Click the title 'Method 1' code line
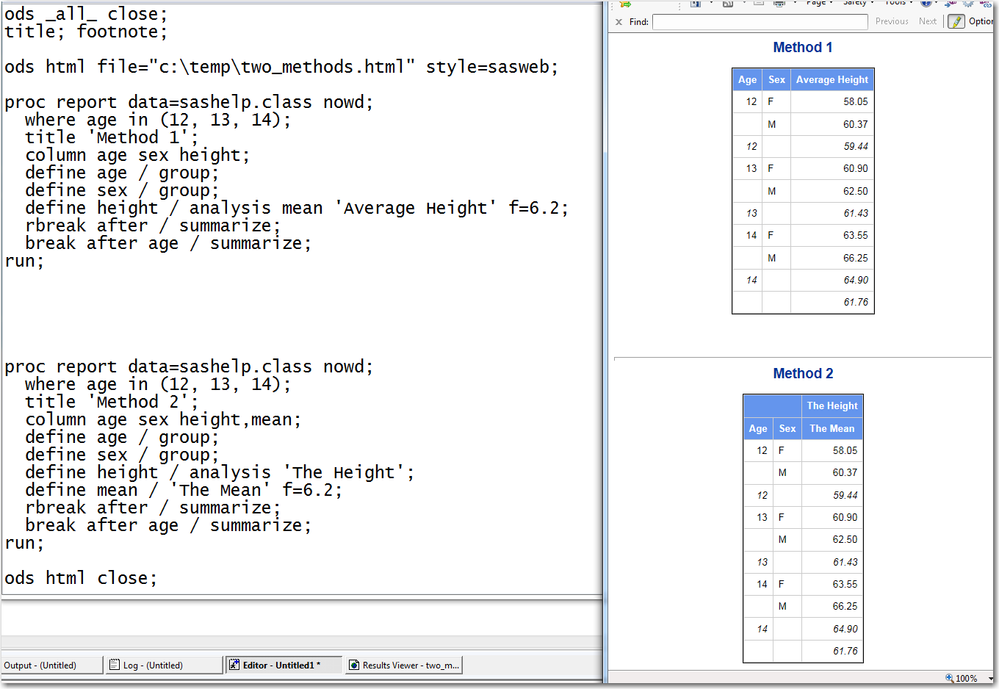Viewport: 999px width, 689px height. (x=111, y=137)
